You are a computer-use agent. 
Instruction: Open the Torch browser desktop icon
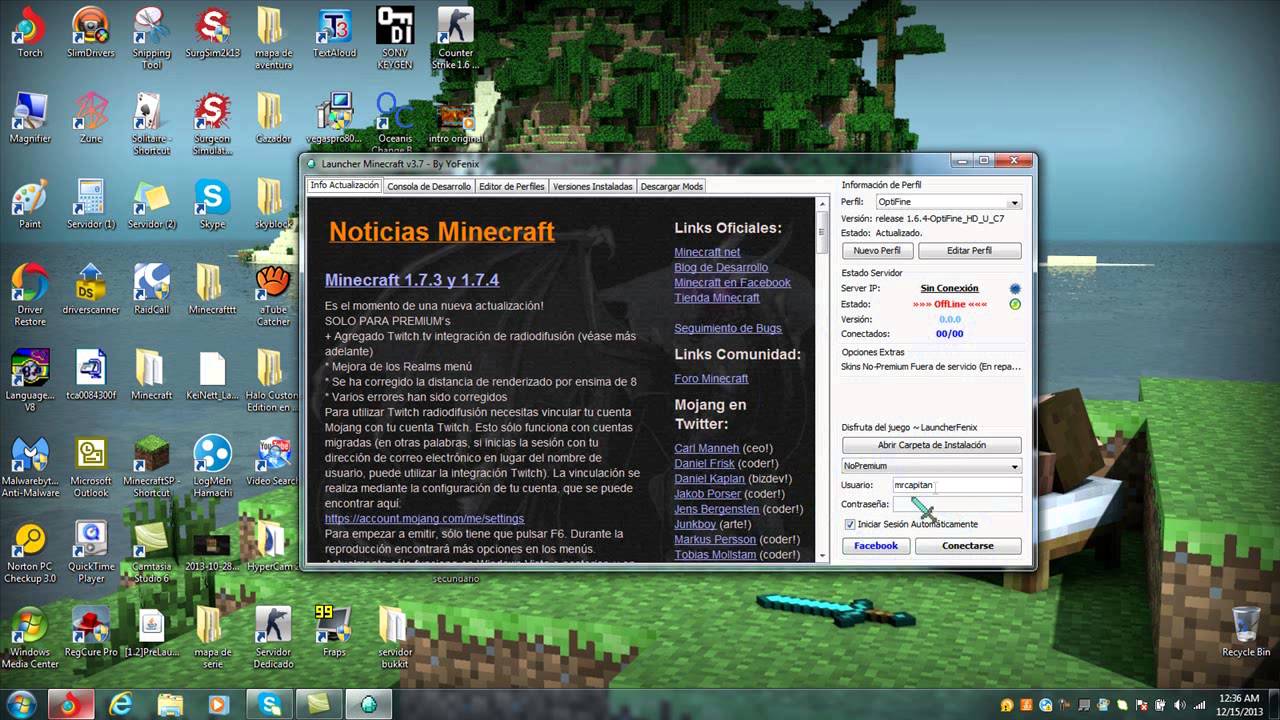tap(30, 32)
